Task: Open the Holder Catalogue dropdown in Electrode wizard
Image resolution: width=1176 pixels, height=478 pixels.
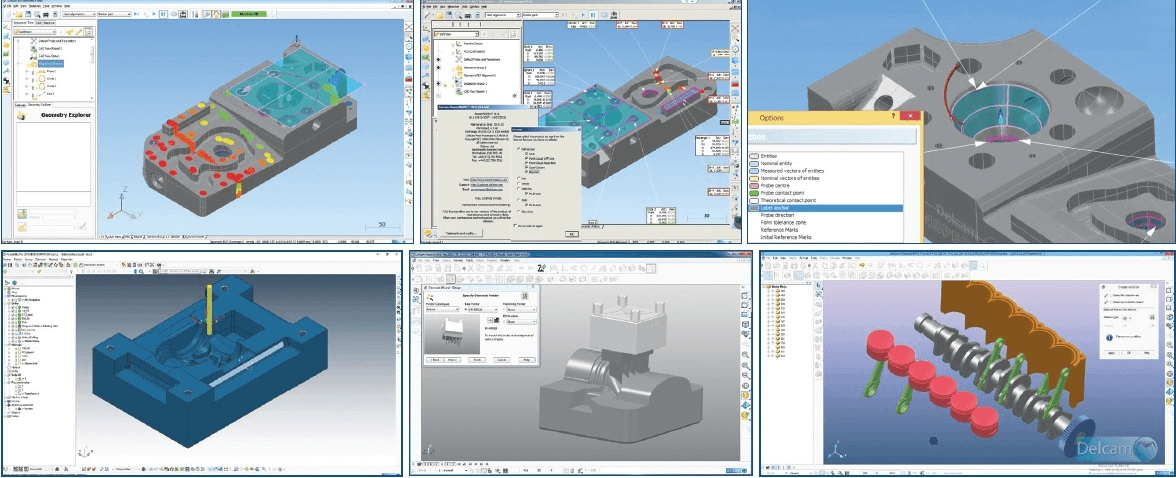Action: pyautogui.click(x=442, y=309)
